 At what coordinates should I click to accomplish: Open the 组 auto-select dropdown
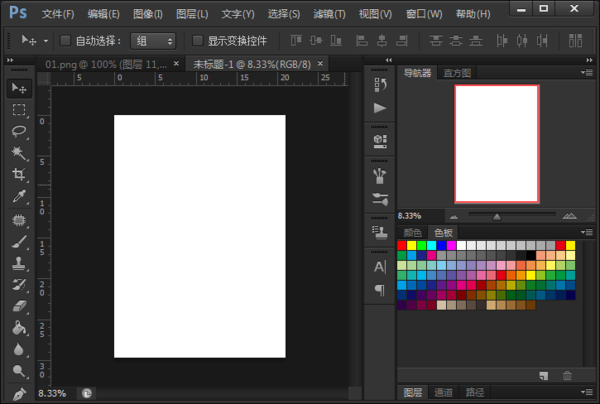point(153,41)
